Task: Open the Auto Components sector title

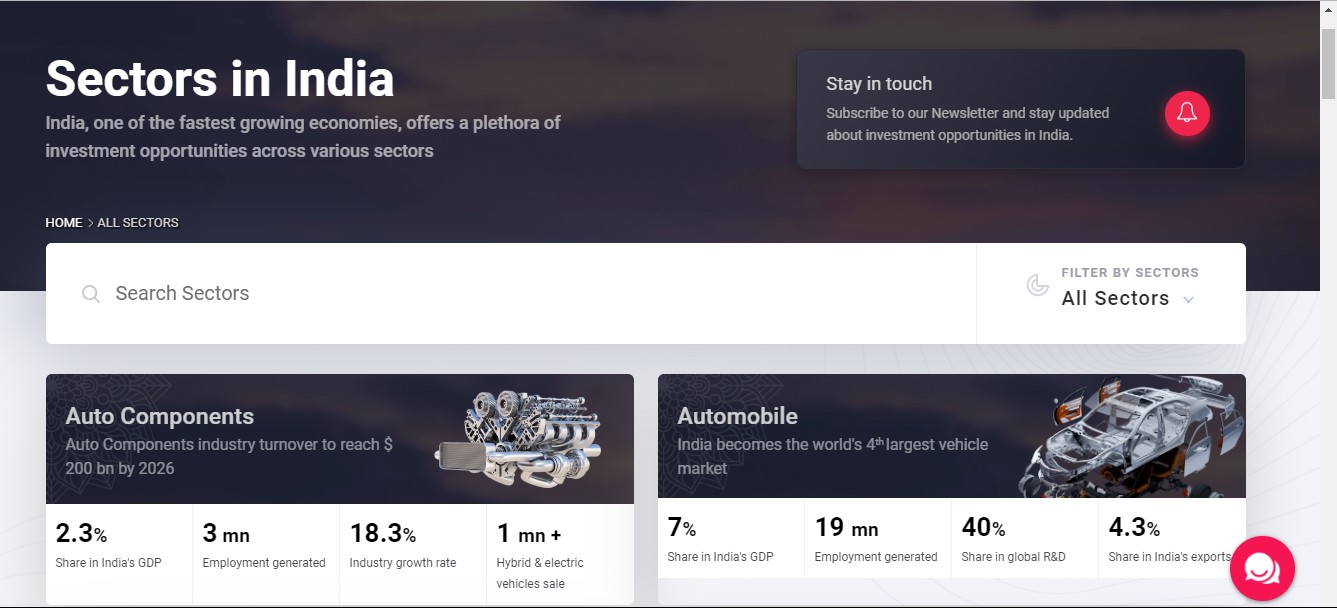Action: 160,416
